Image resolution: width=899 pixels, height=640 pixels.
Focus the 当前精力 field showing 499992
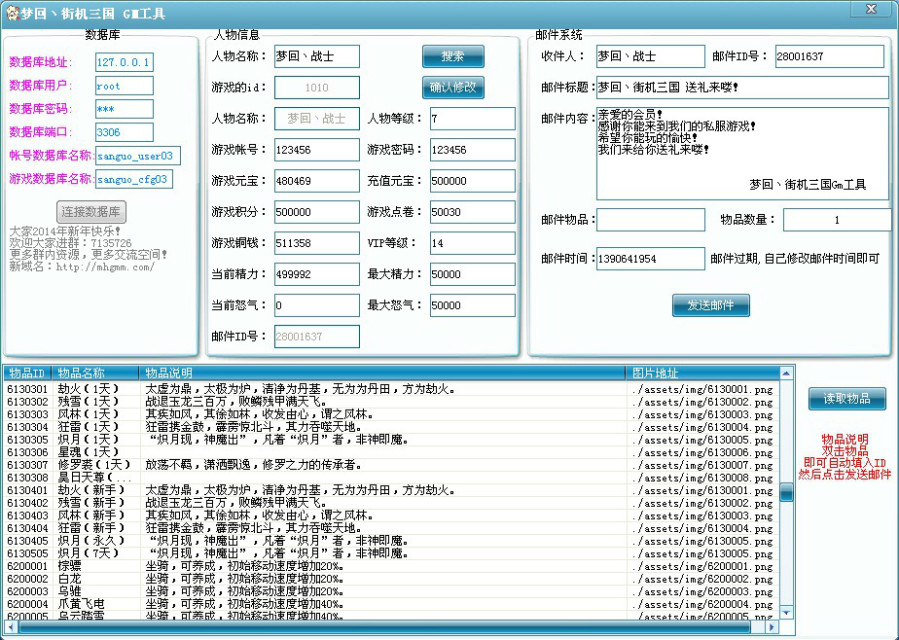pyautogui.click(x=317, y=274)
